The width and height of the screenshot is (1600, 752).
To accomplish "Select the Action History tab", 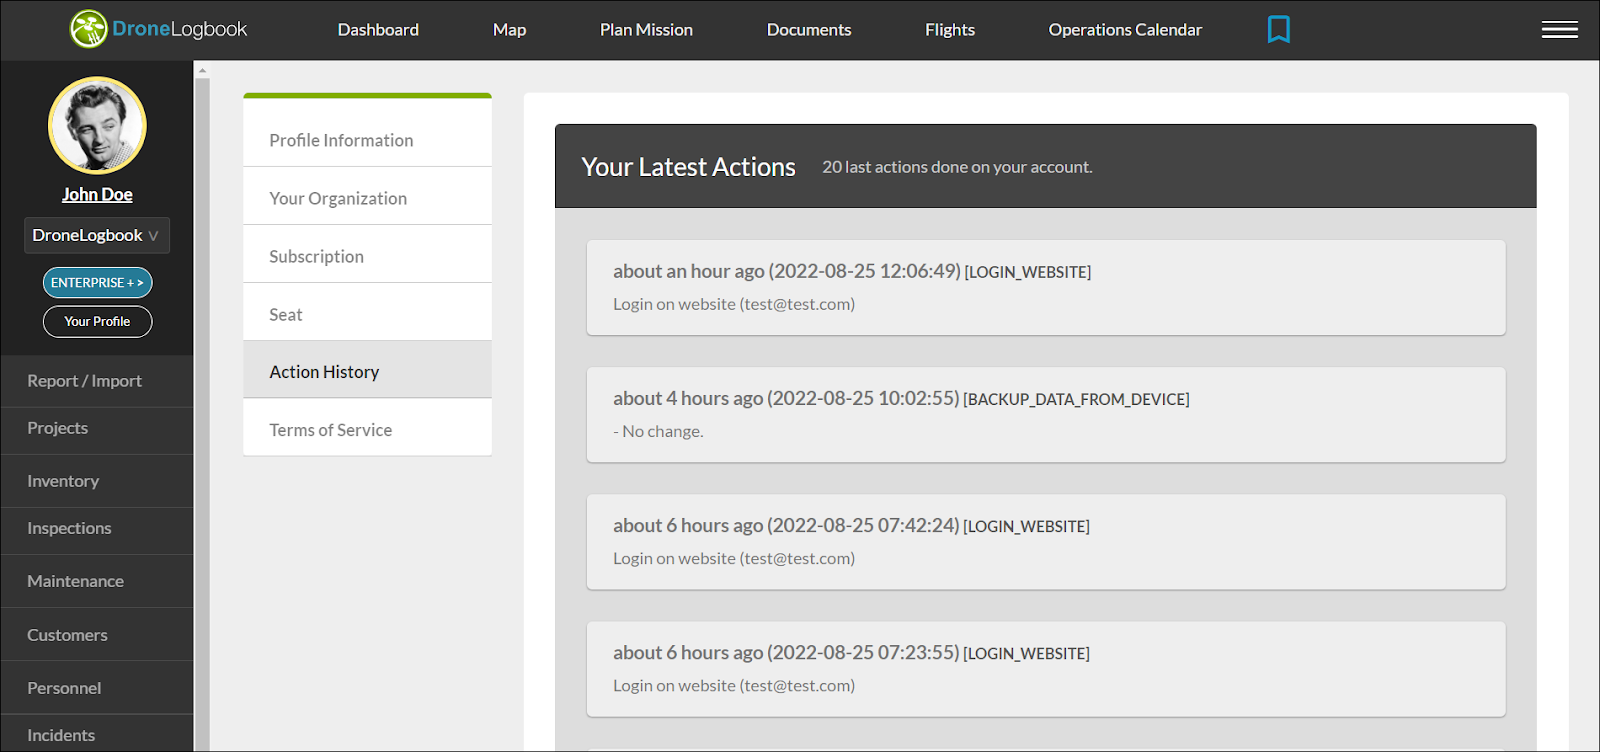I will [367, 371].
